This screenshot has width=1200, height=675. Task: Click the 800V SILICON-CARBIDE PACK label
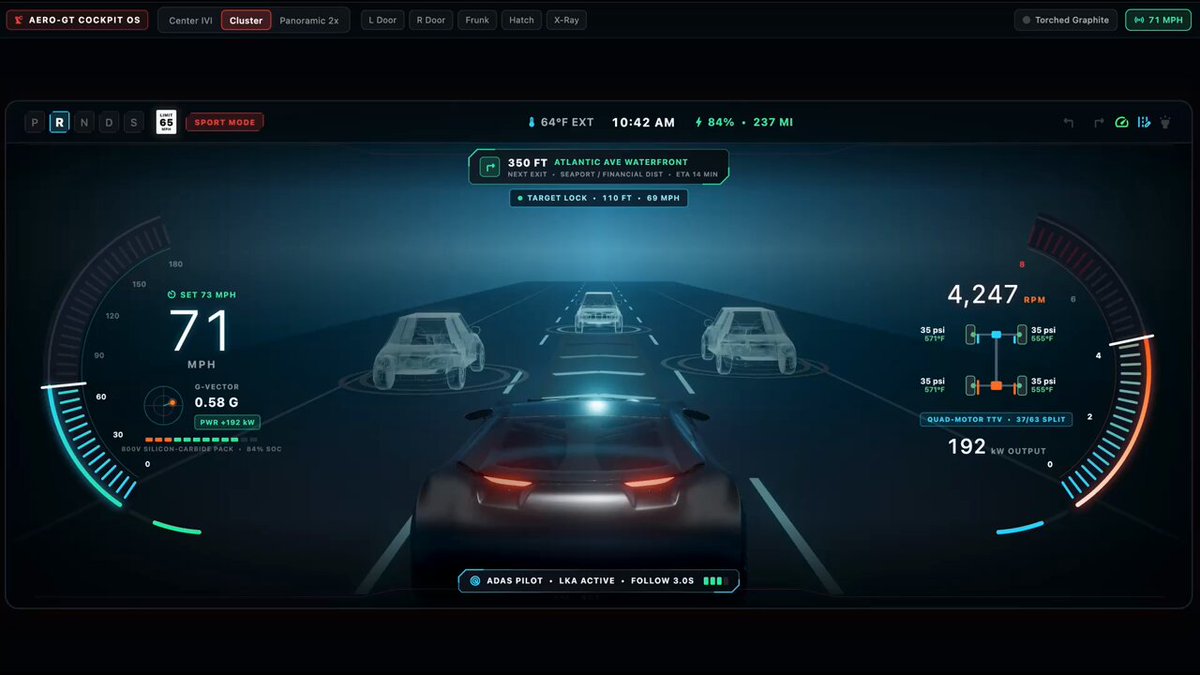coord(177,449)
